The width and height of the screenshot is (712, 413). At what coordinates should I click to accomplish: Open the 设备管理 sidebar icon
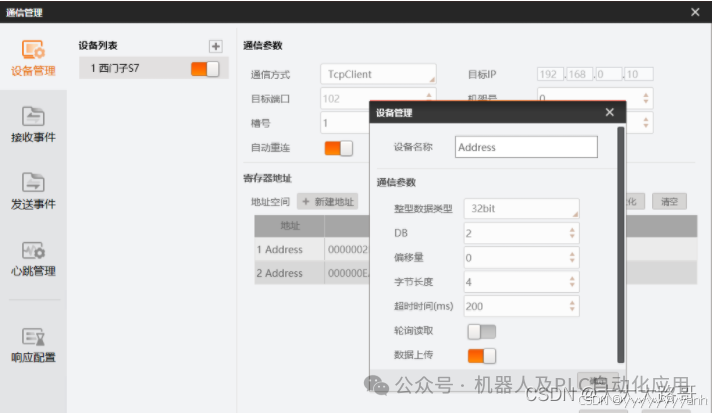pos(33,50)
